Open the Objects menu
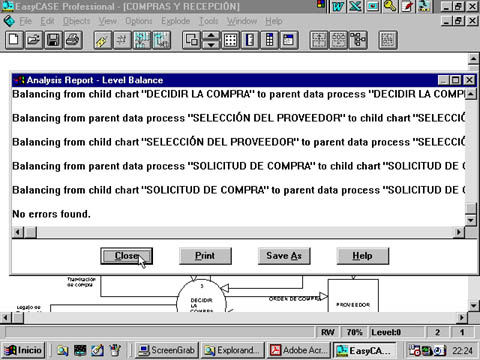Viewport: 480px width, 360px height. tap(77, 21)
